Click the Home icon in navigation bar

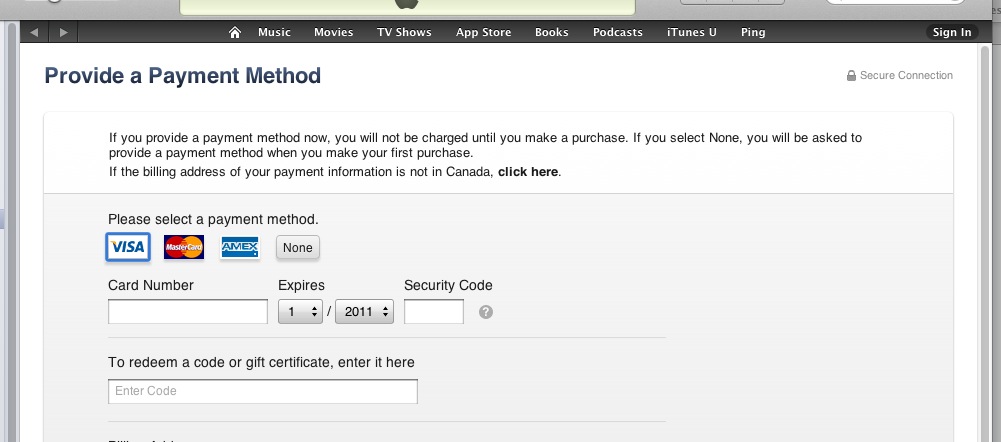[x=235, y=32]
